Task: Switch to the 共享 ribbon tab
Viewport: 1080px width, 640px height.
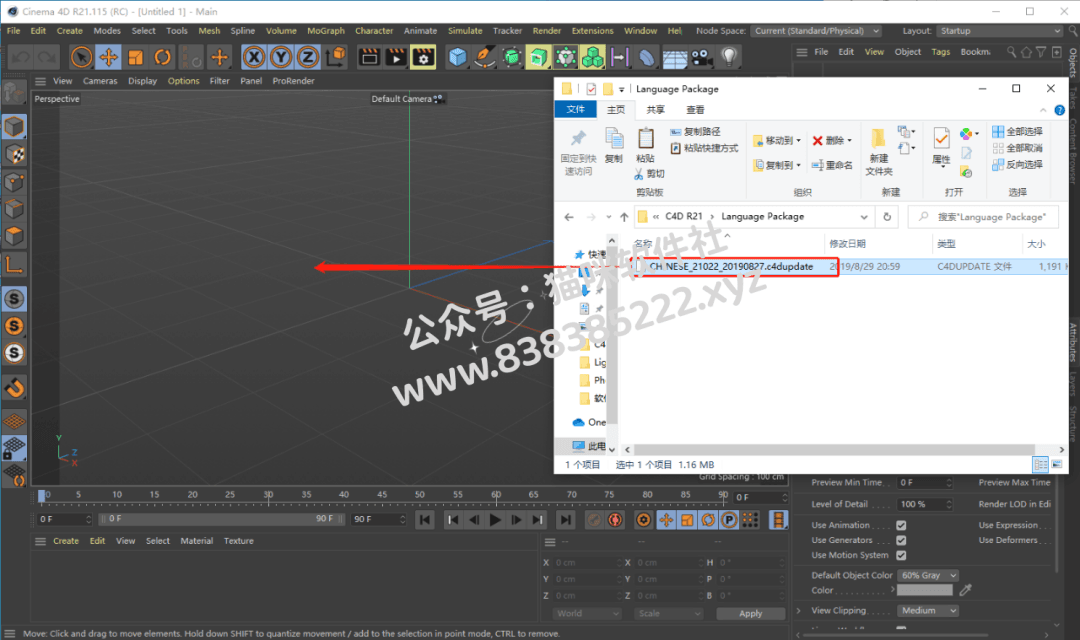Action: coord(656,110)
